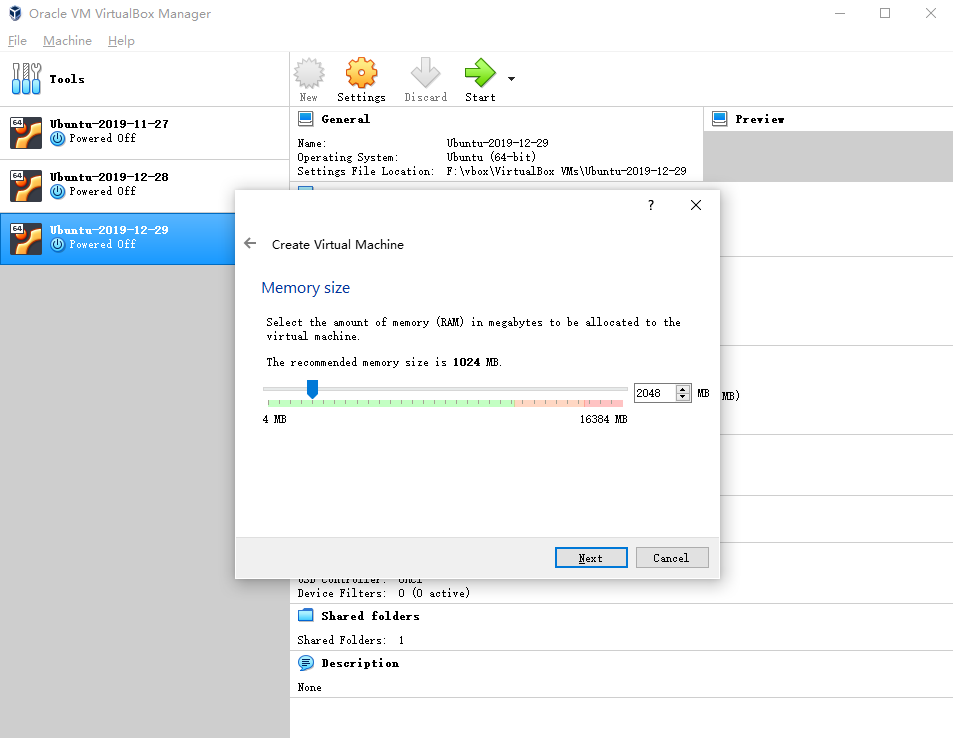Expand the Start button dropdown arrow
The height and width of the screenshot is (738, 953).
tap(511, 79)
